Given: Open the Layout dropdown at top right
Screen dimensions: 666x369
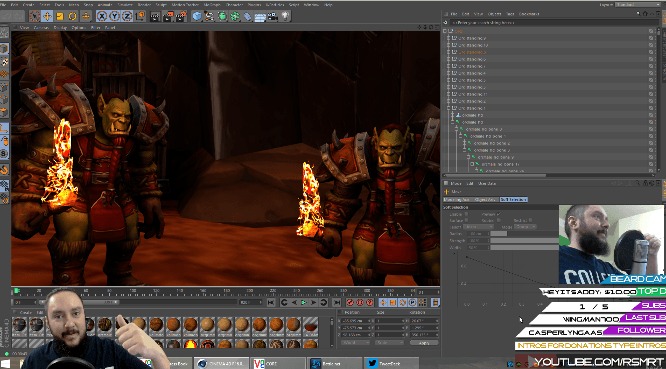Looking at the screenshot, I should pos(638,4).
